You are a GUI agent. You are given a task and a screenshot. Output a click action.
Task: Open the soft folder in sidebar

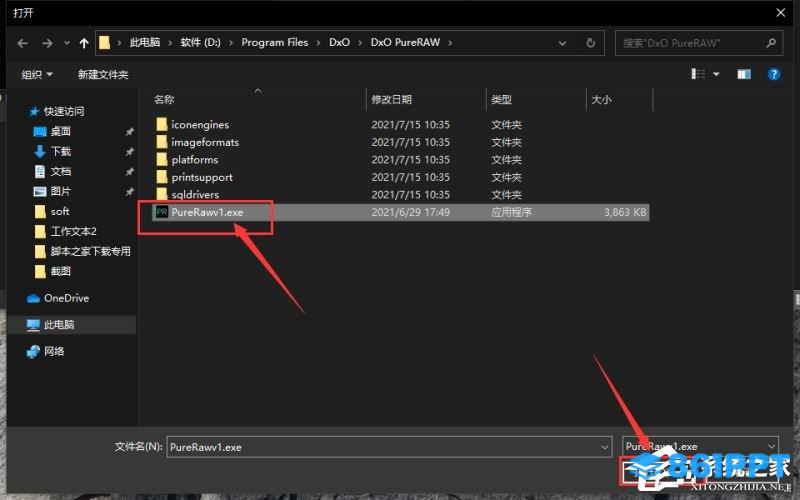click(60, 211)
